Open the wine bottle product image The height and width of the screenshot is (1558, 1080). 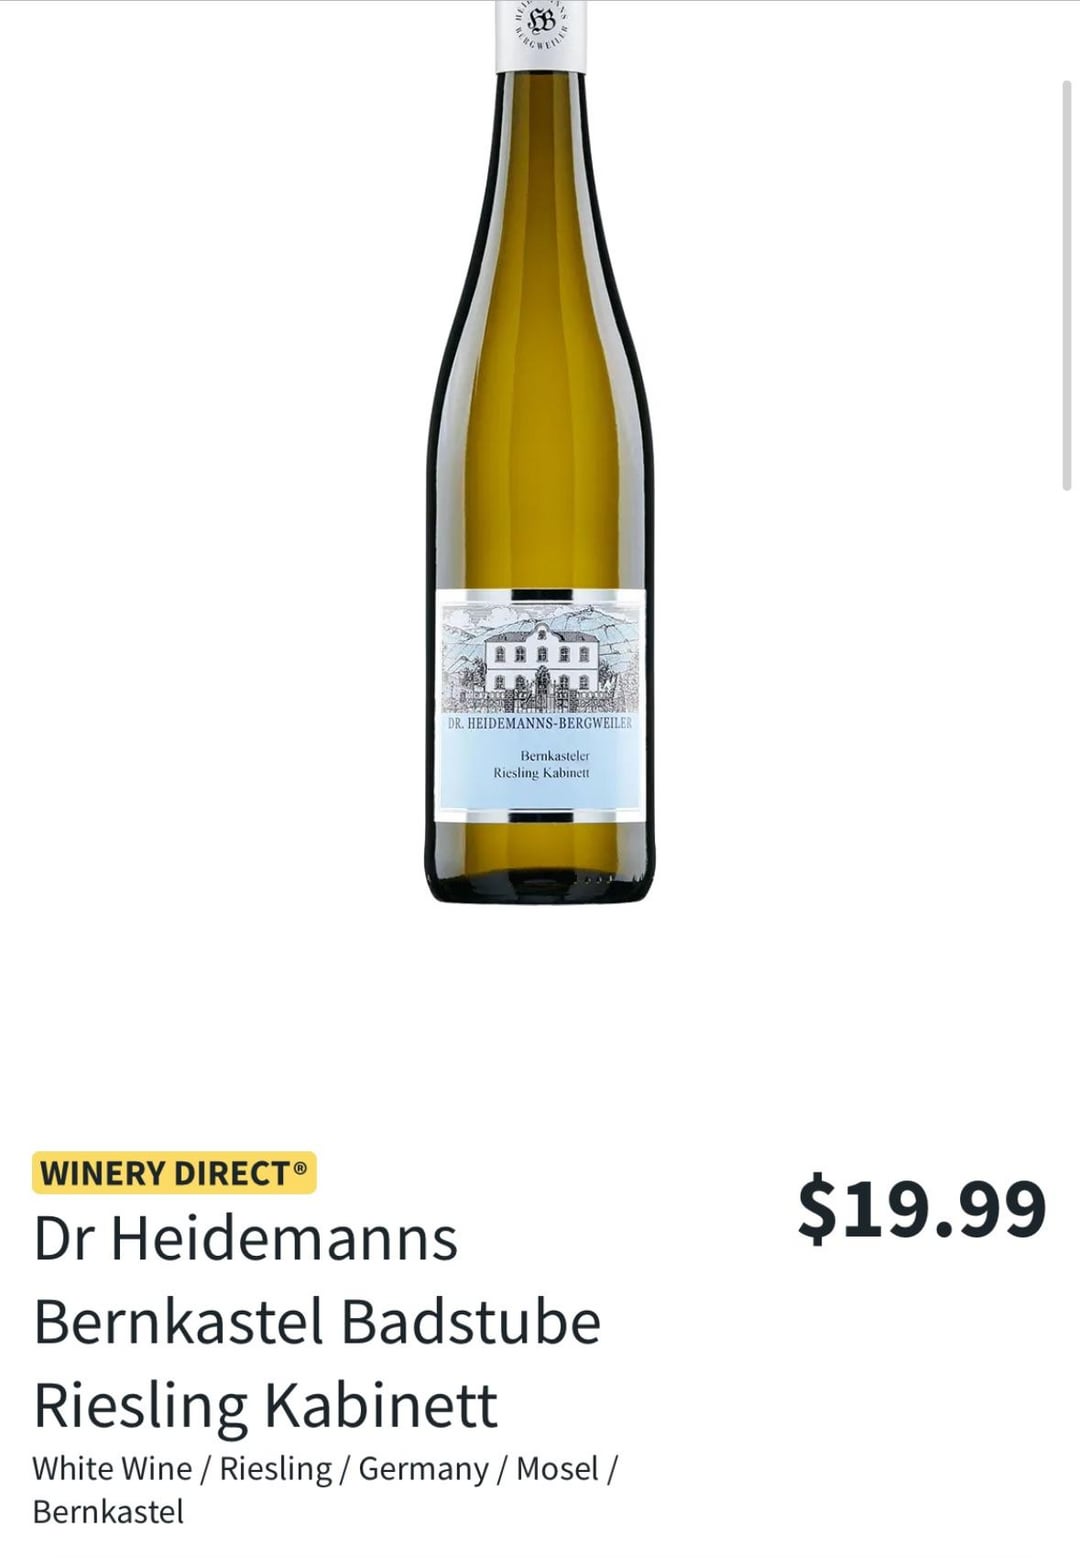coord(541,452)
